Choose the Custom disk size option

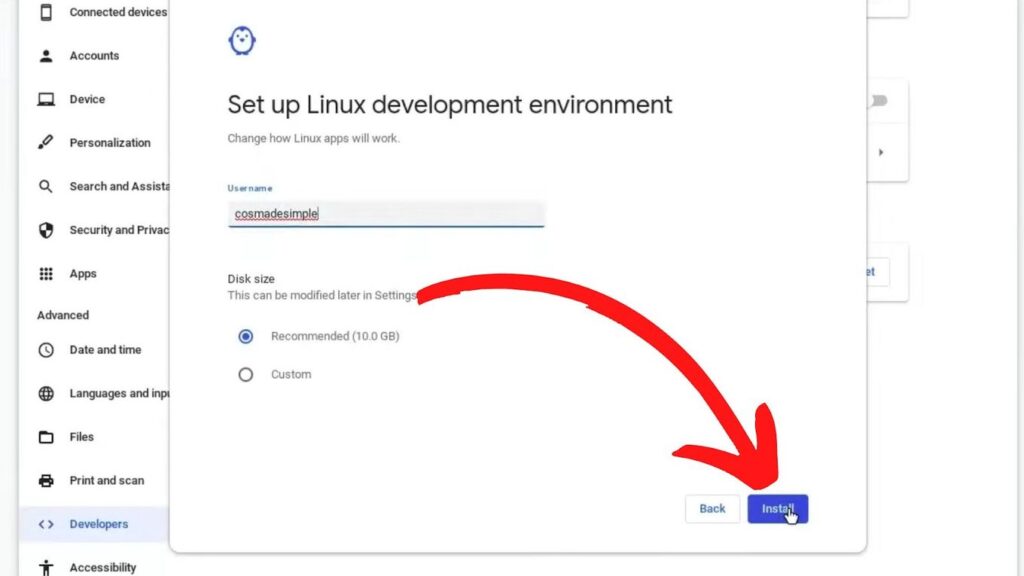click(x=246, y=375)
